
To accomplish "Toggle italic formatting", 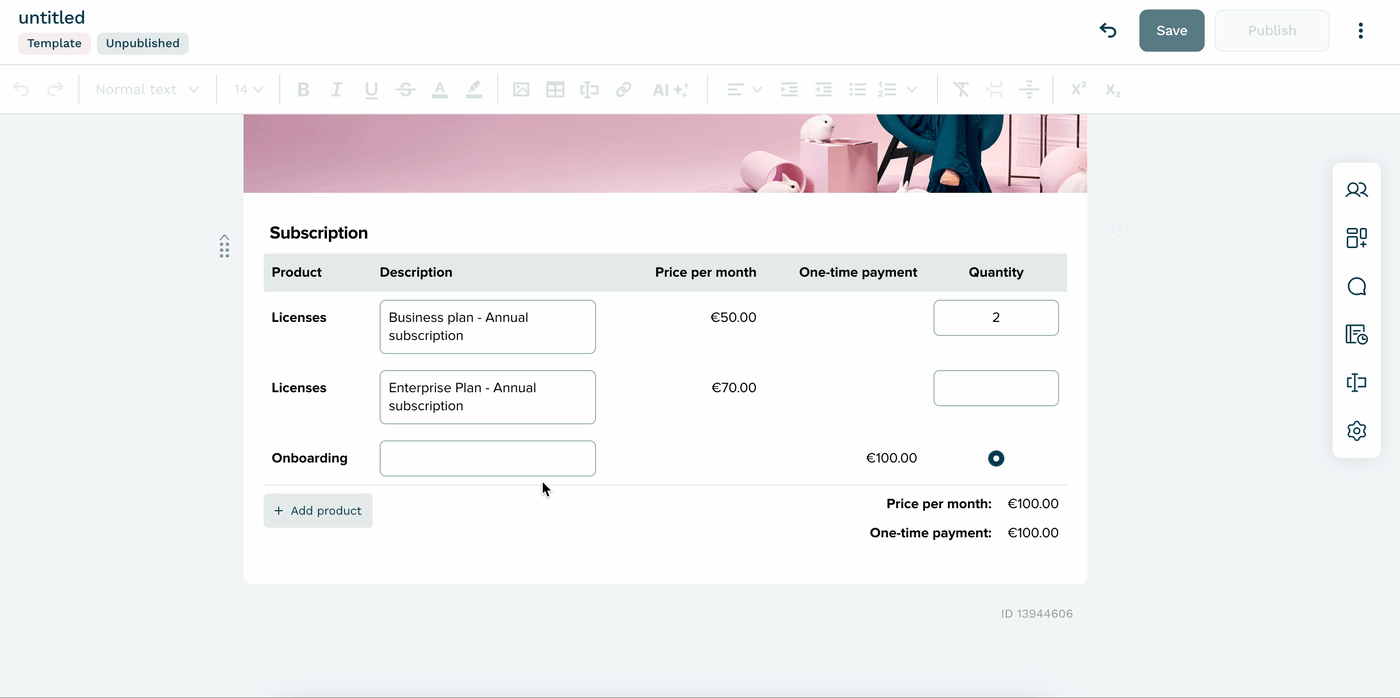I will 337,89.
